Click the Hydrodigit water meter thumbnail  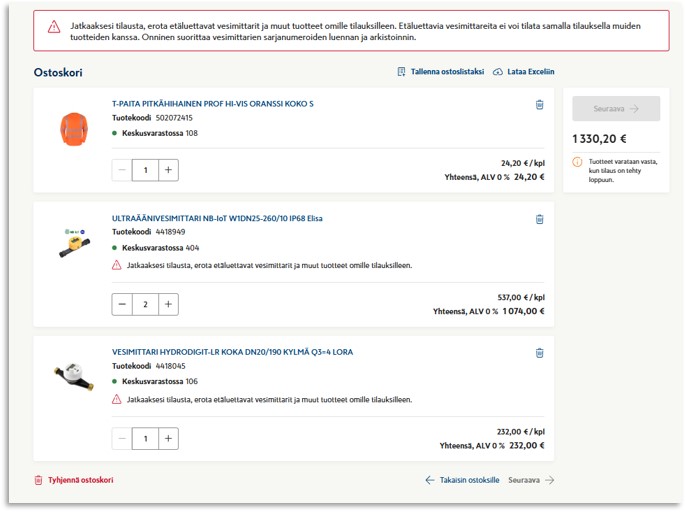point(73,376)
